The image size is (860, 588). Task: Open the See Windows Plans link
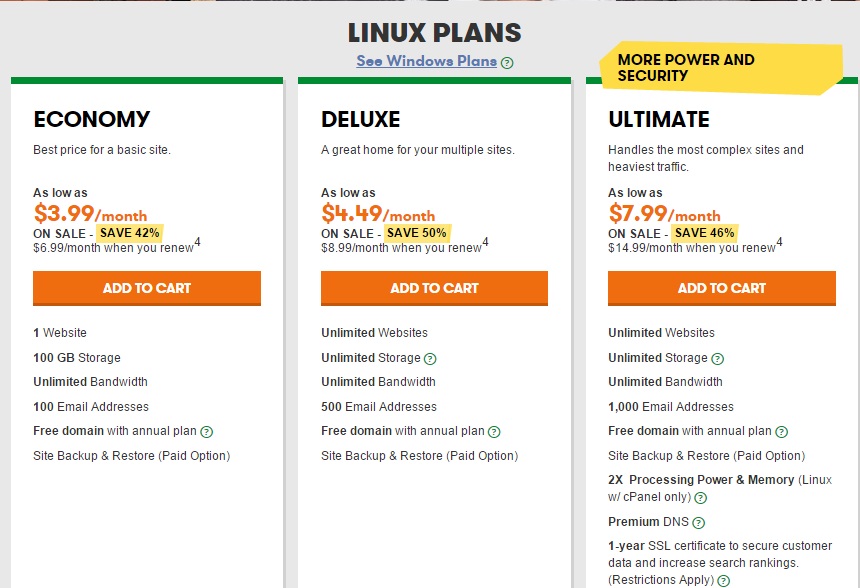(427, 61)
